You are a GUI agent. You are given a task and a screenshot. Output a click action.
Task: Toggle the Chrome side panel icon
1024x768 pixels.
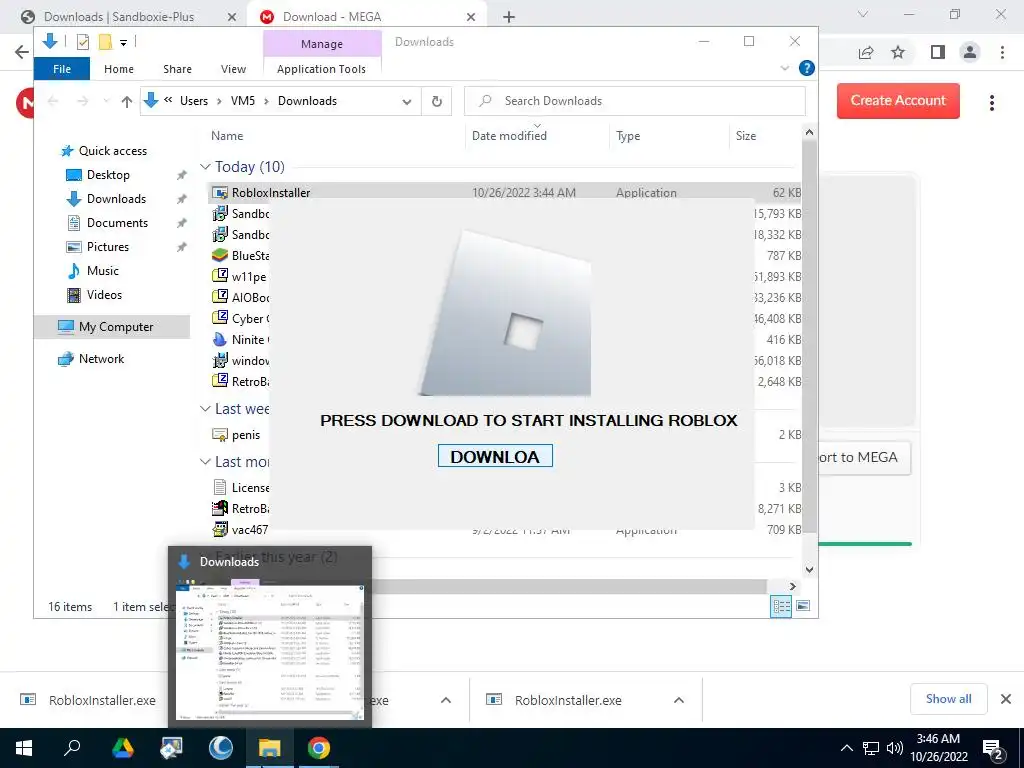938,52
